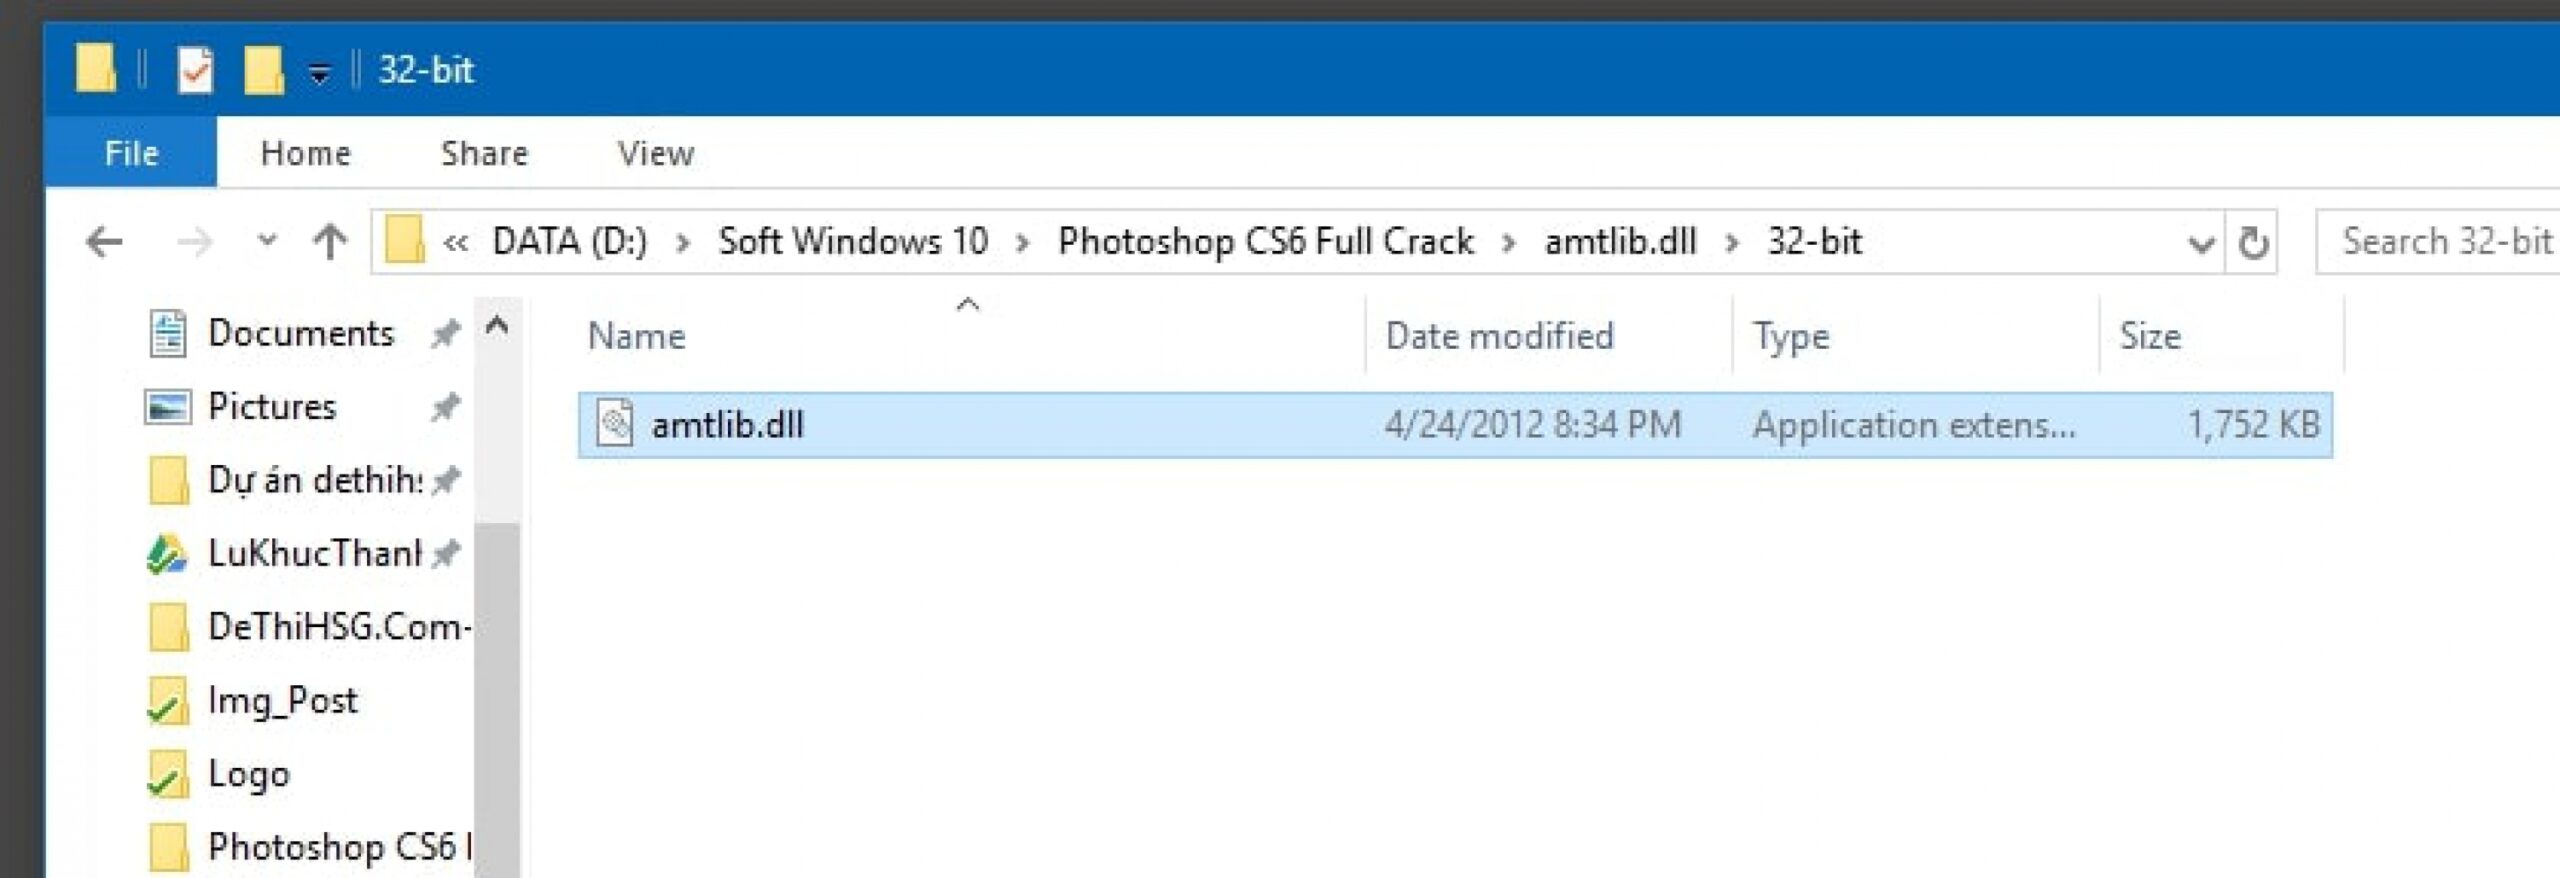
Task: Refresh the 32-bit folder view
Action: [x=2252, y=242]
